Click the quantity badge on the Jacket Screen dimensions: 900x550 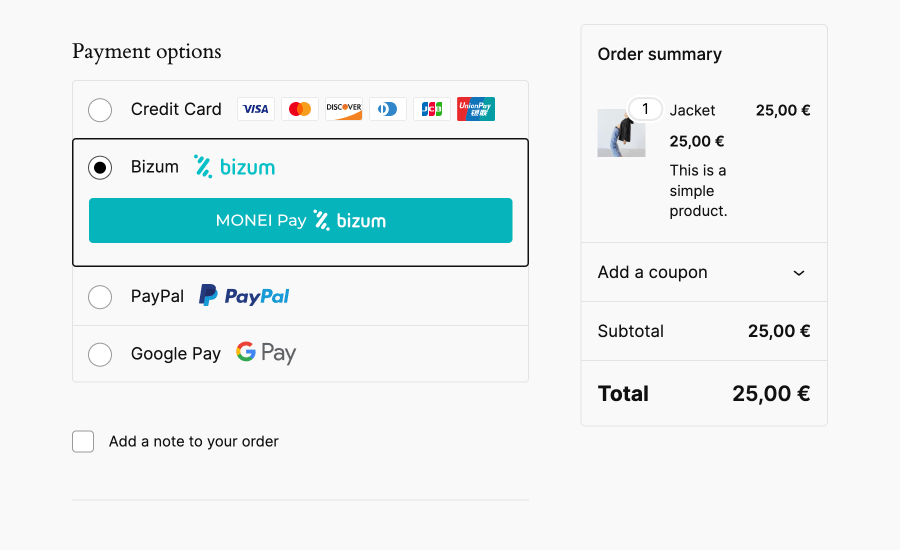pyautogui.click(x=645, y=109)
